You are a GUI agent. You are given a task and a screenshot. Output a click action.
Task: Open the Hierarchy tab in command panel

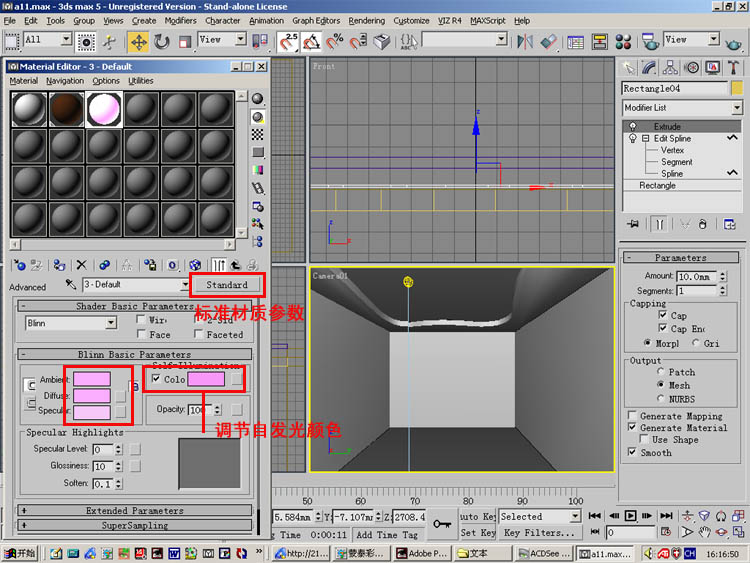[668, 68]
